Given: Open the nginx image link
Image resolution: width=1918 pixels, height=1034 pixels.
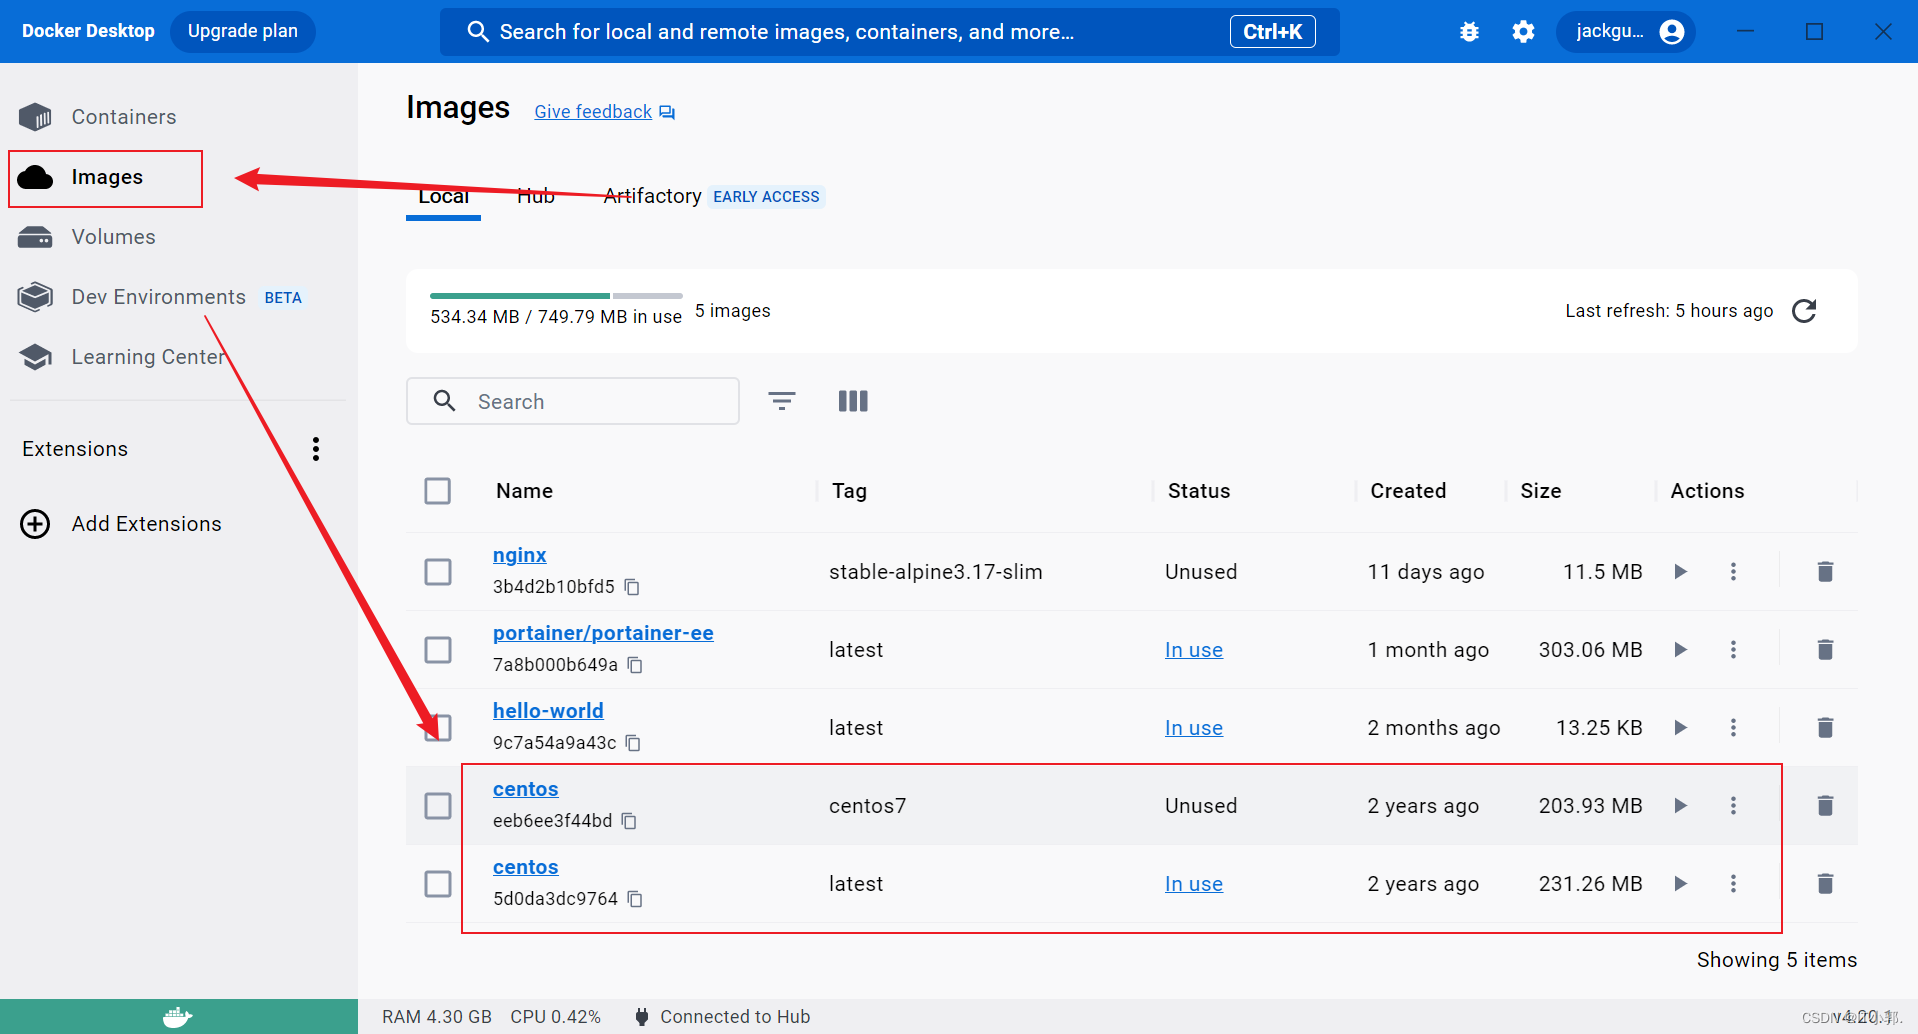Looking at the screenshot, I should [x=520, y=555].
